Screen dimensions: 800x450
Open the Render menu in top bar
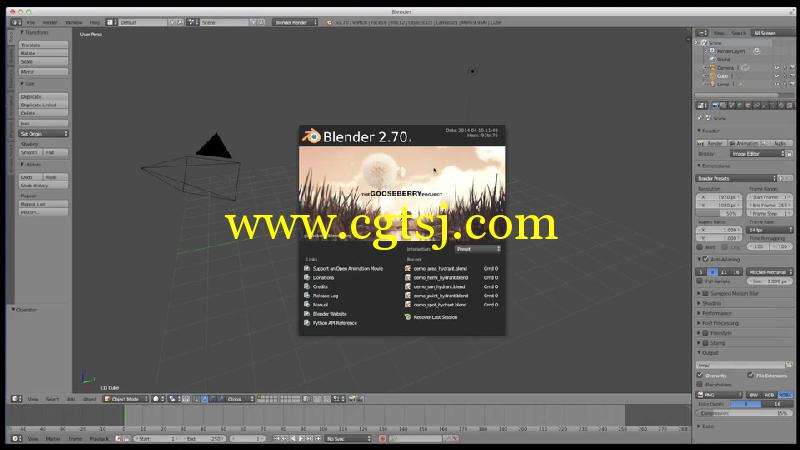(49, 22)
